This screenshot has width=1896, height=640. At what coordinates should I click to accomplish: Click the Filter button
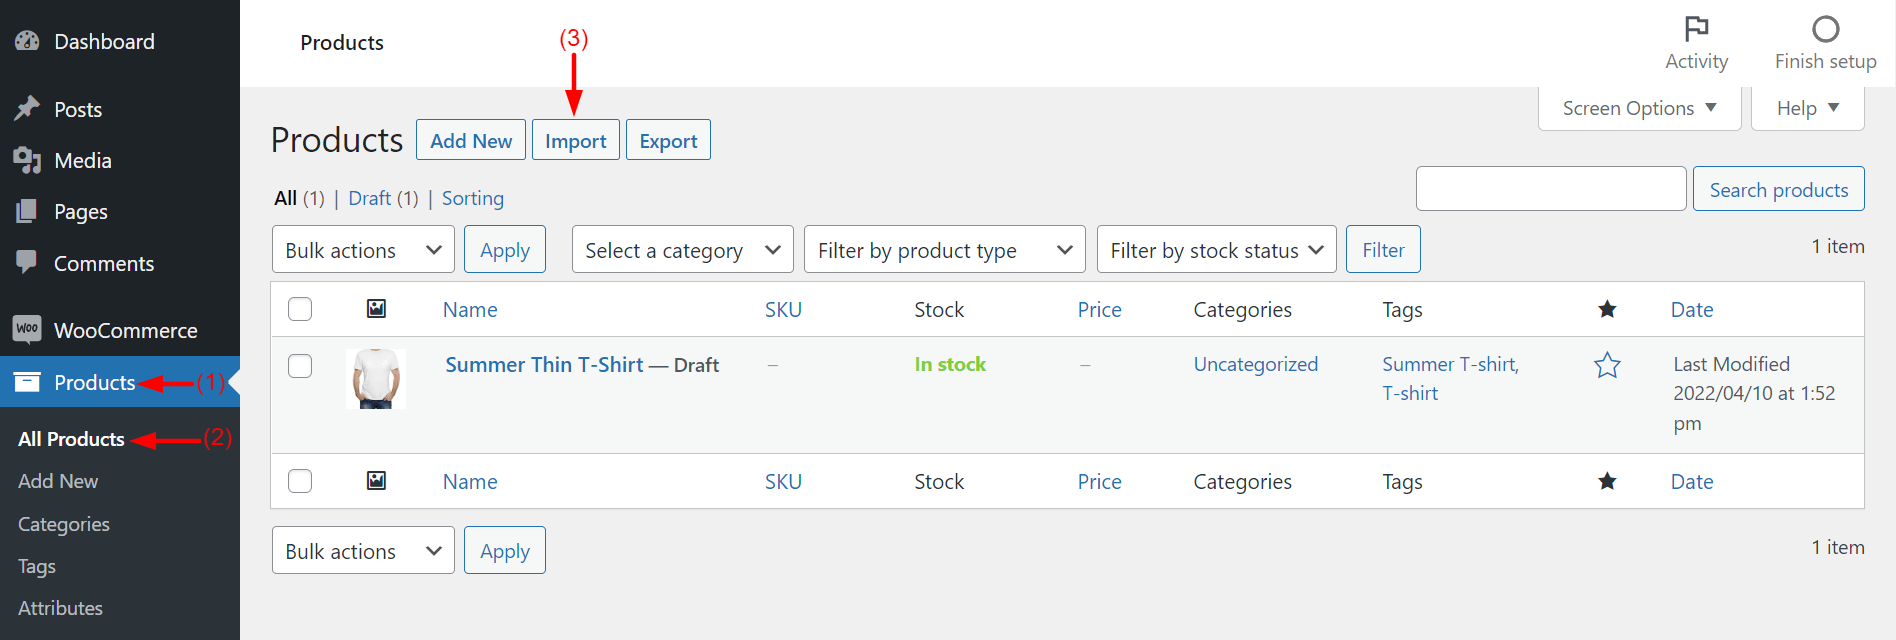pyautogui.click(x=1383, y=250)
